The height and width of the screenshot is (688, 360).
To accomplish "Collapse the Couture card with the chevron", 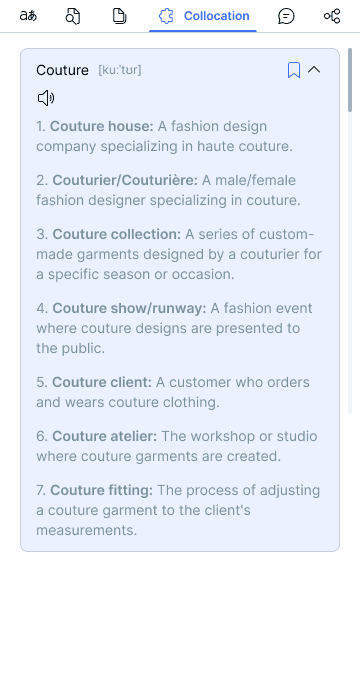I will [314, 69].
